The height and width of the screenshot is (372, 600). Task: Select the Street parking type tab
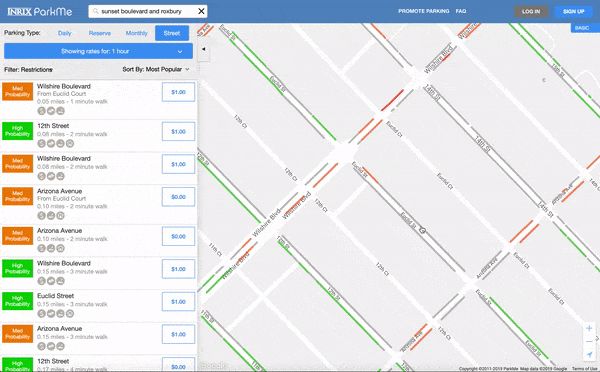(x=172, y=33)
